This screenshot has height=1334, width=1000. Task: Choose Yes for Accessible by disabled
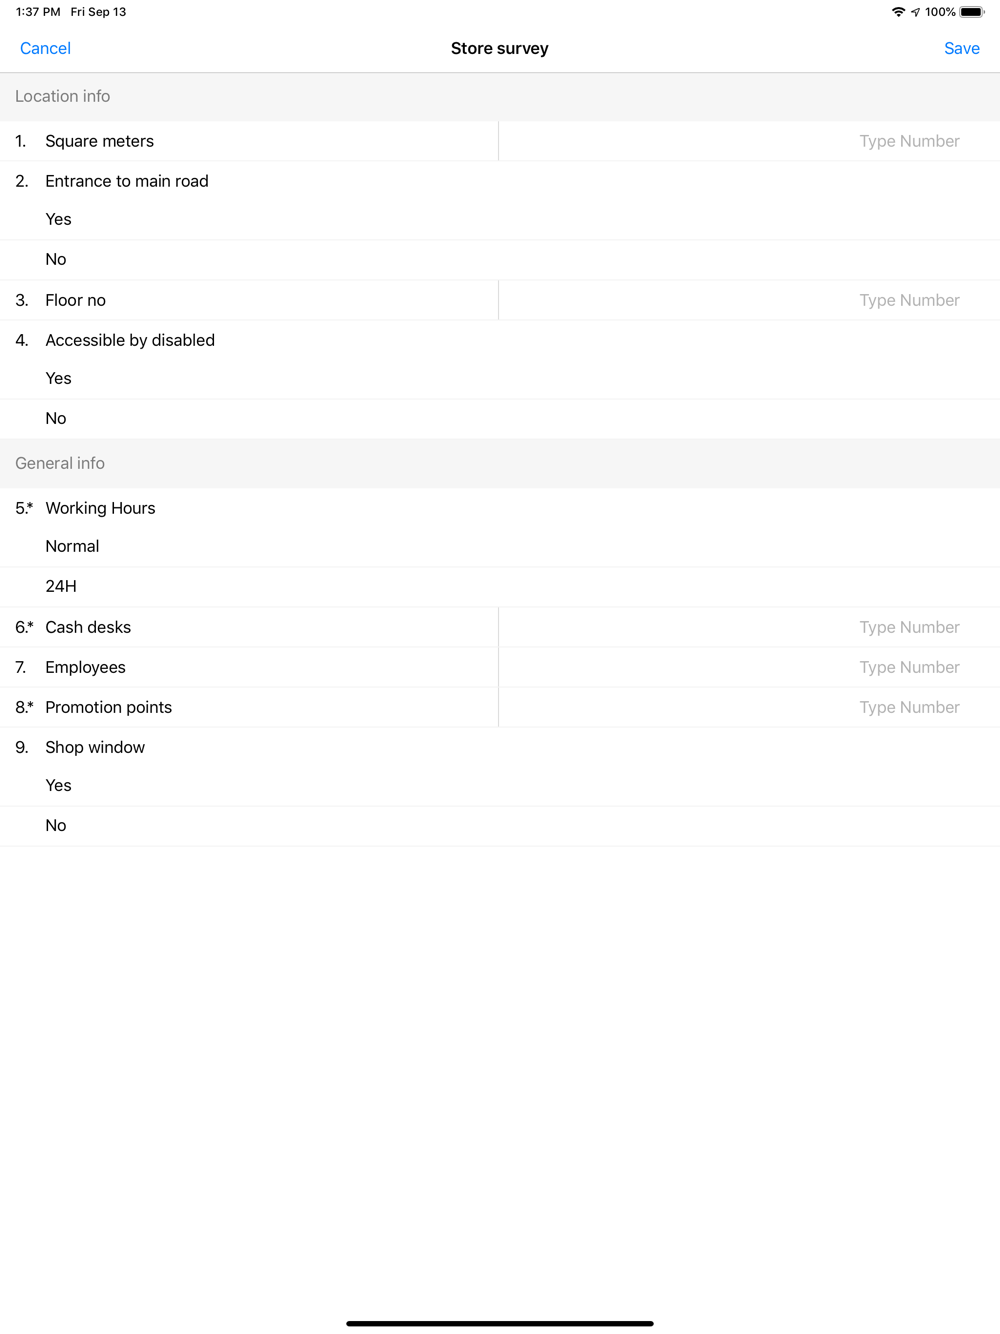(x=500, y=379)
